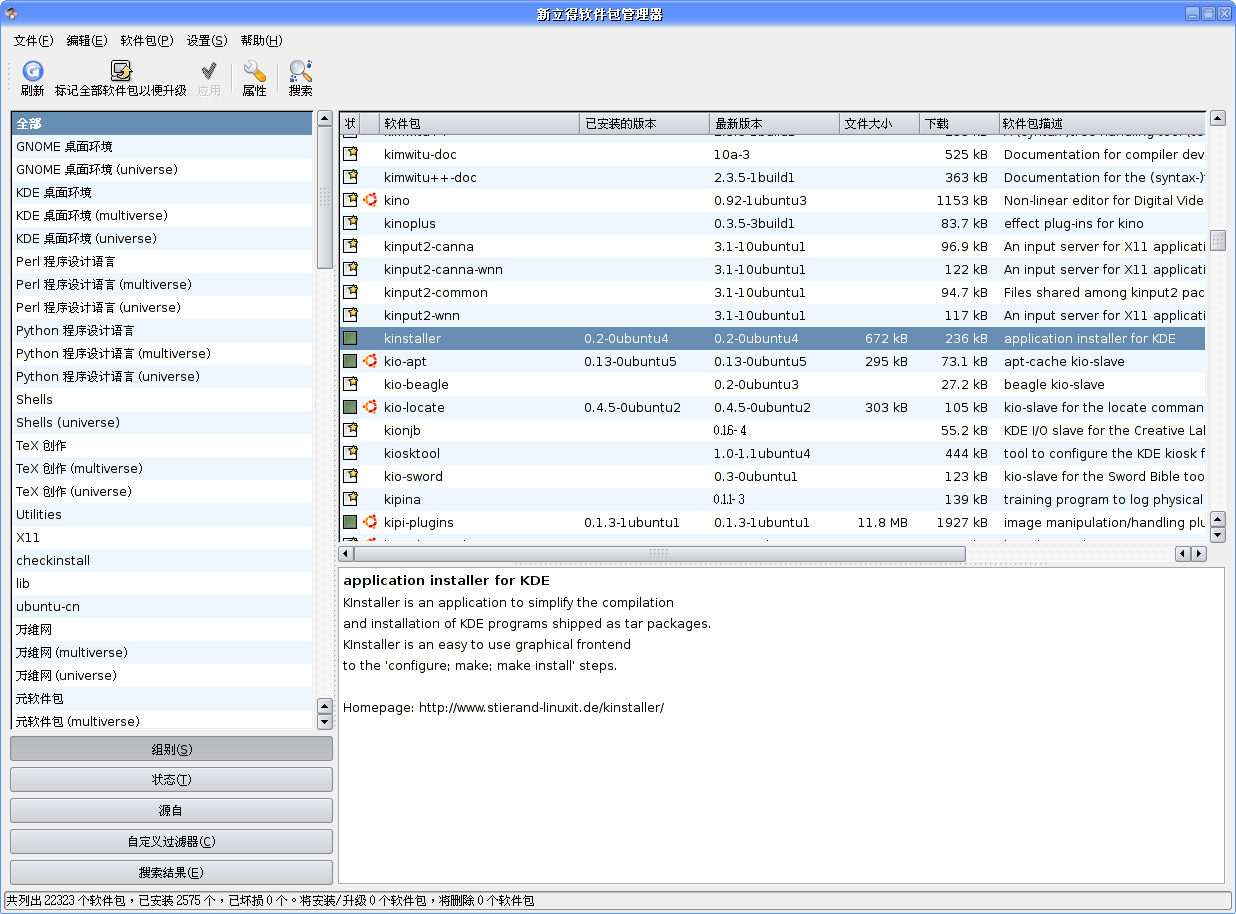The width and height of the screenshot is (1236, 914).
Task: Click the 组别(S) filter button
Action: tap(171, 749)
